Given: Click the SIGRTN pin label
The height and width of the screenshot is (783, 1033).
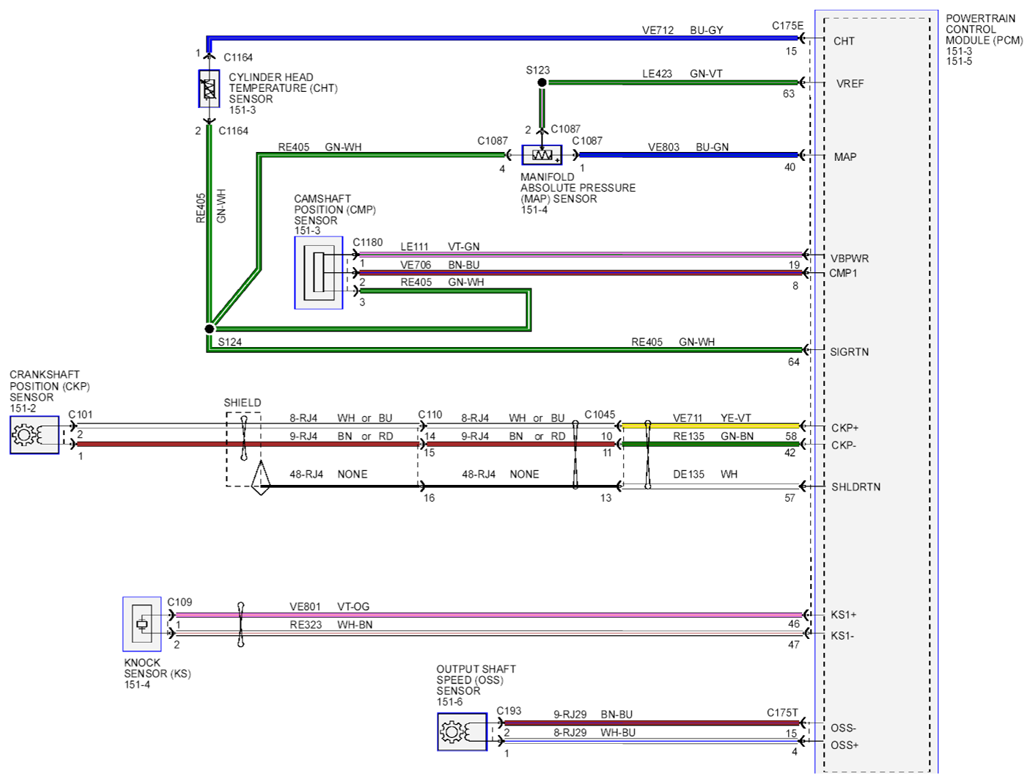Looking at the screenshot, I should [849, 352].
